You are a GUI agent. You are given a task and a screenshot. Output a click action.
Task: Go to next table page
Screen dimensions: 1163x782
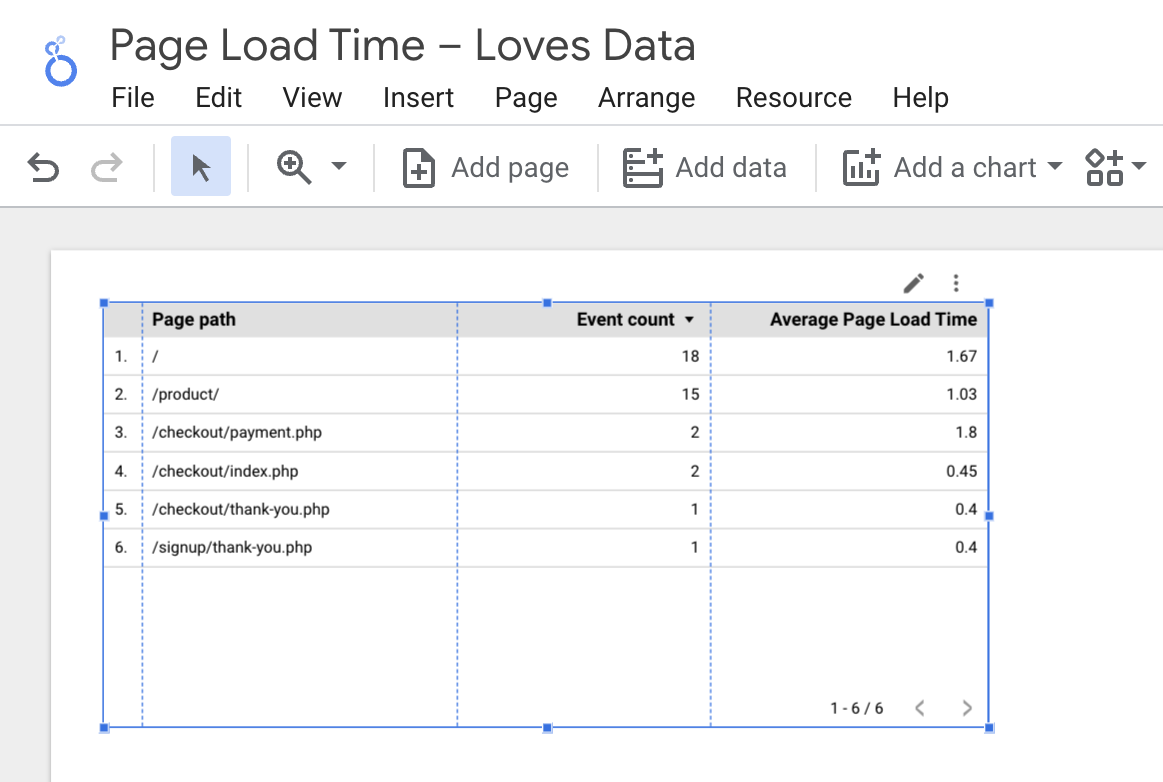pos(966,708)
